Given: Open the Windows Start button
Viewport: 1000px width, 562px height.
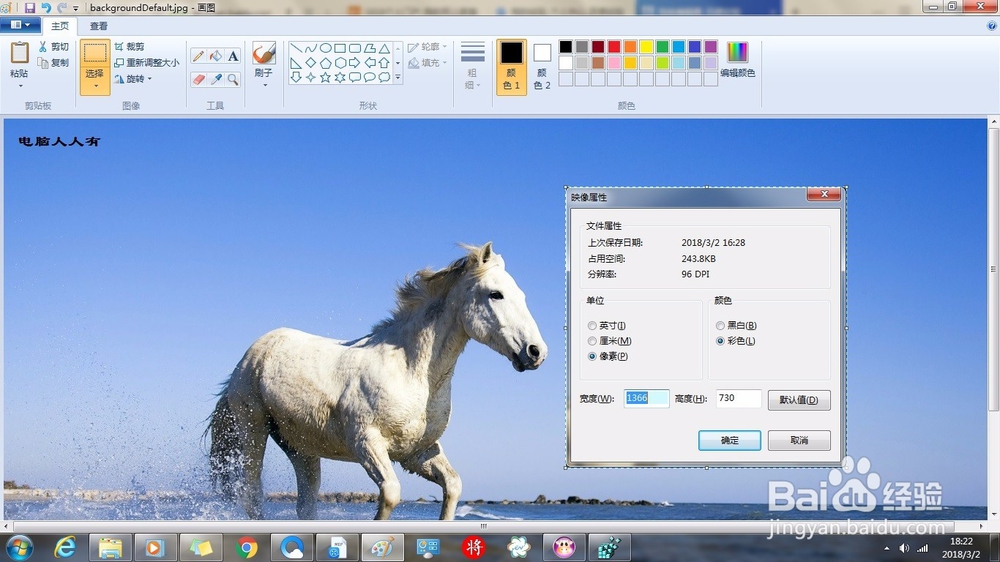Looking at the screenshot, I should [18, 547].
